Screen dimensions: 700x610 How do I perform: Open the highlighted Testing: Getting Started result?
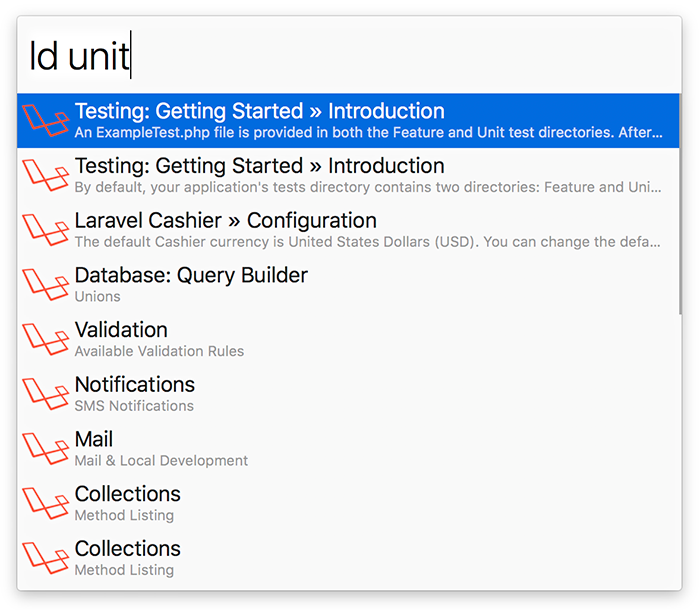(348, 121)
